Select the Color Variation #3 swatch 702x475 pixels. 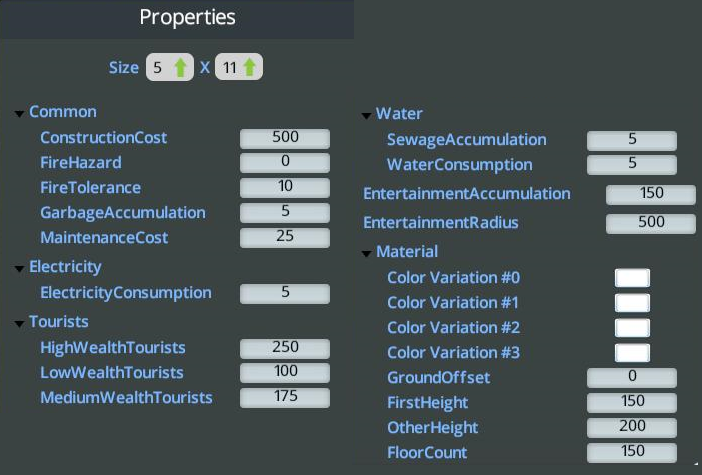tap(632, 353)
